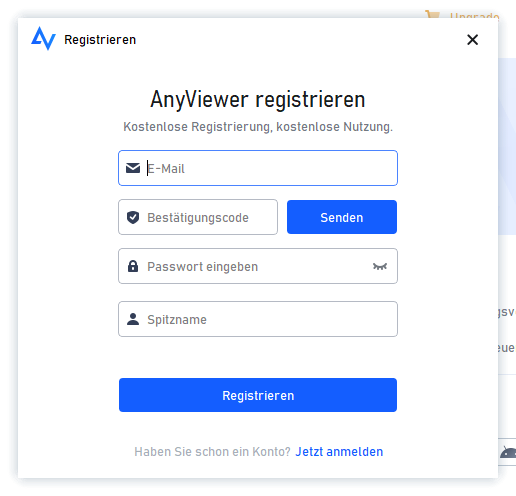Send the verification code with Senden

[x=342, y=217]
